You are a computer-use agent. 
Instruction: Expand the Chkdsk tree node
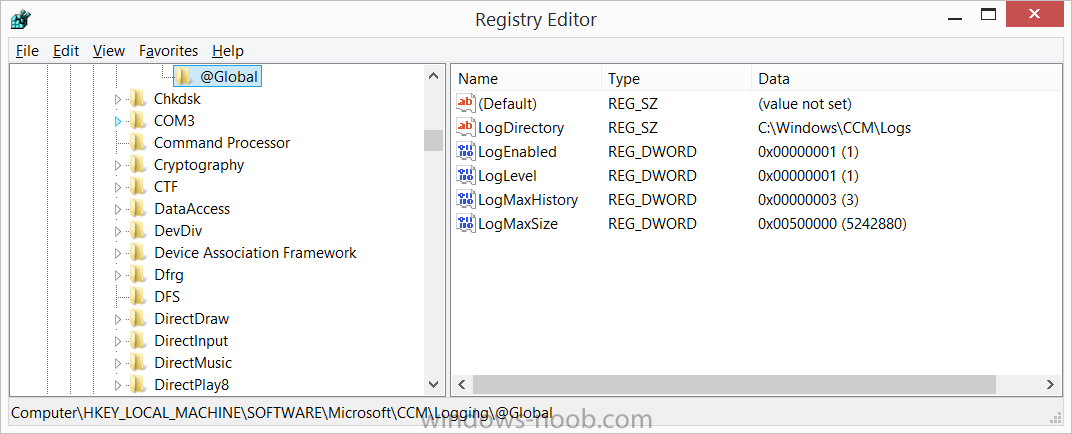click(x=118, y=99)
